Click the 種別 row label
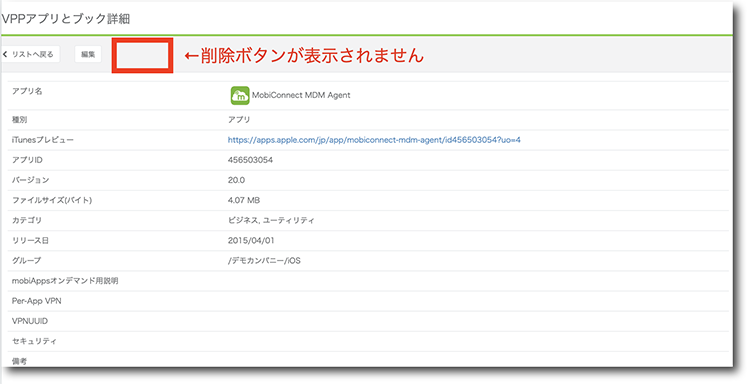Screen dimensions: 750x384 pos(20,120)
